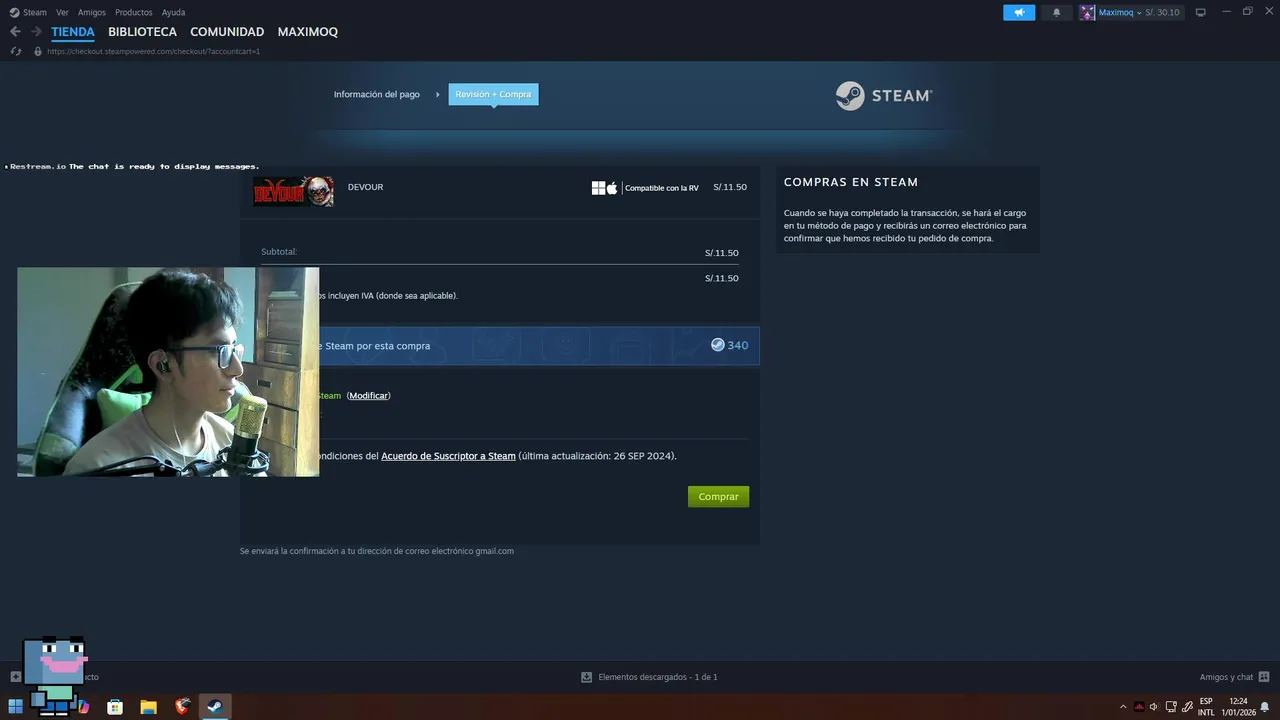The width and height of the screenshot is (1280, 720).
Task: Open File Explorer from the taskbar
Action: tap(148, 707)
